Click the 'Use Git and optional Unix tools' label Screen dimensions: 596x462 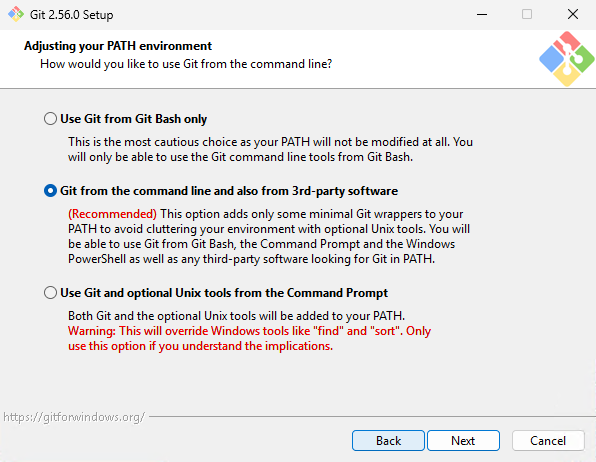click(x=224, y=293)
